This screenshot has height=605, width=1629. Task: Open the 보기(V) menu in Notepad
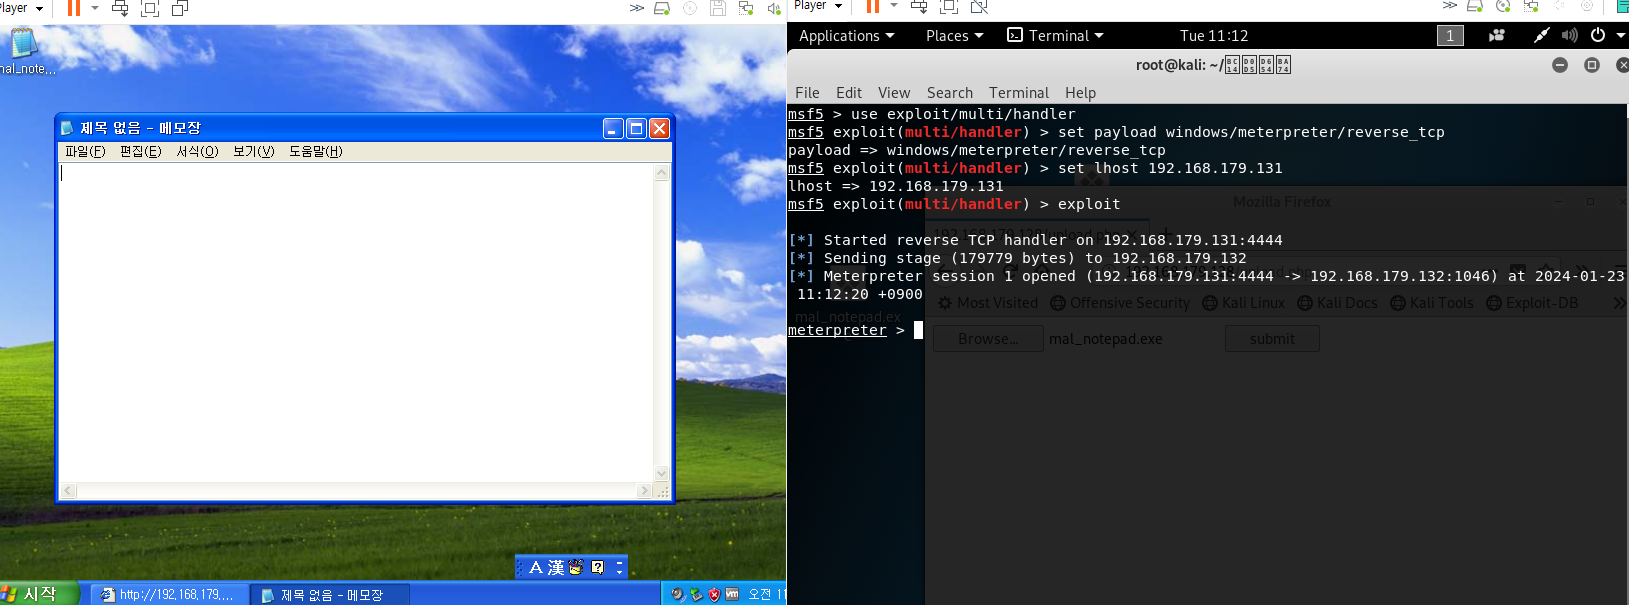tap(254, 152)
